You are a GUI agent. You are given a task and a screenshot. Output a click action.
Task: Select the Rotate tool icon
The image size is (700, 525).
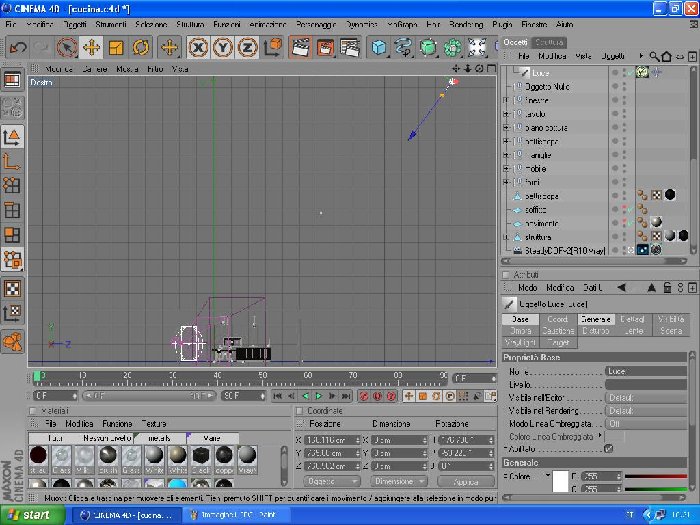tap(141, 47)
